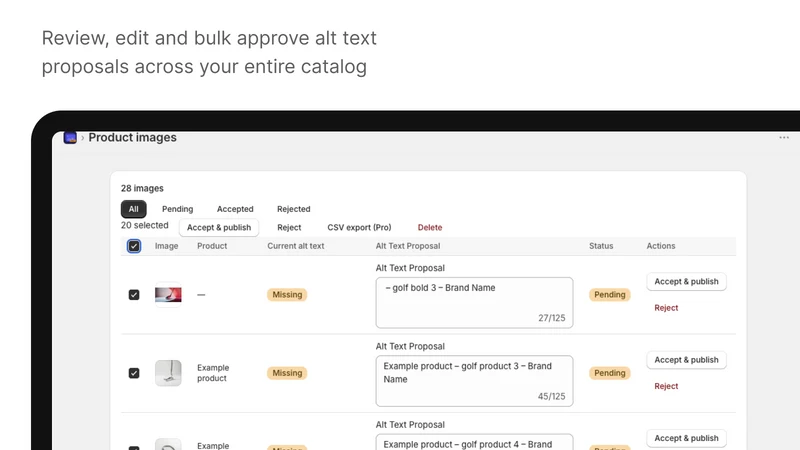Edit the golf bold 3 alt text field
This screenshot has width=800, height=450.
point(474,303)
